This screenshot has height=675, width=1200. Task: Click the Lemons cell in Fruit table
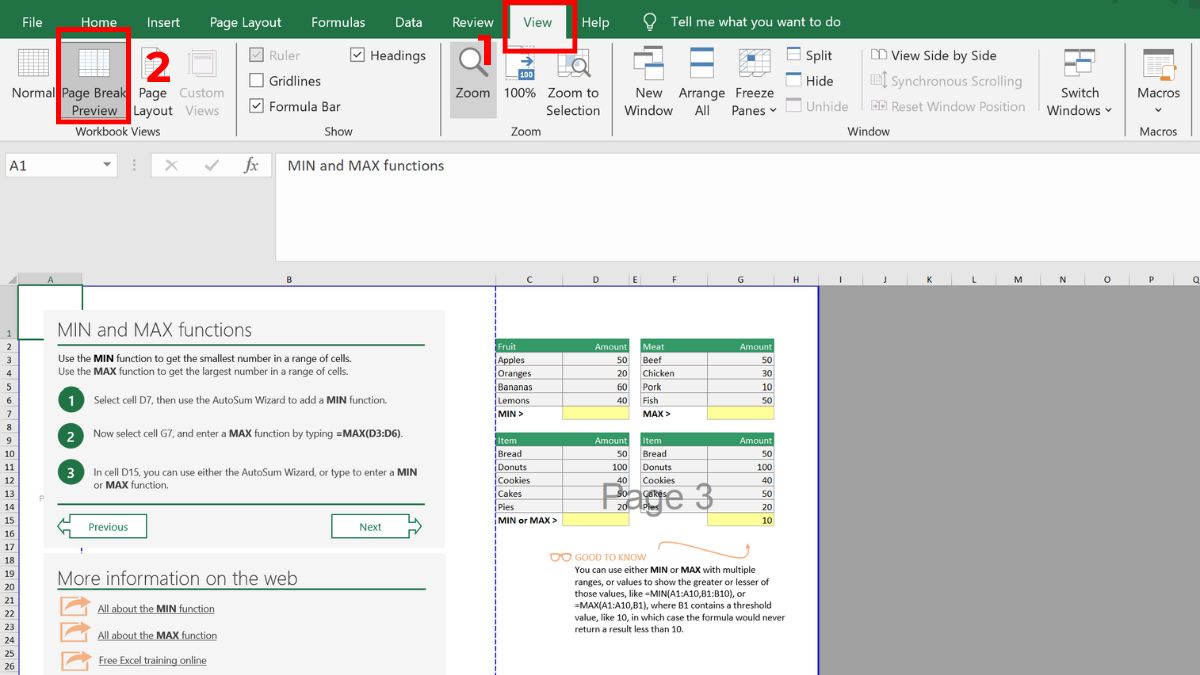point(529,400)
